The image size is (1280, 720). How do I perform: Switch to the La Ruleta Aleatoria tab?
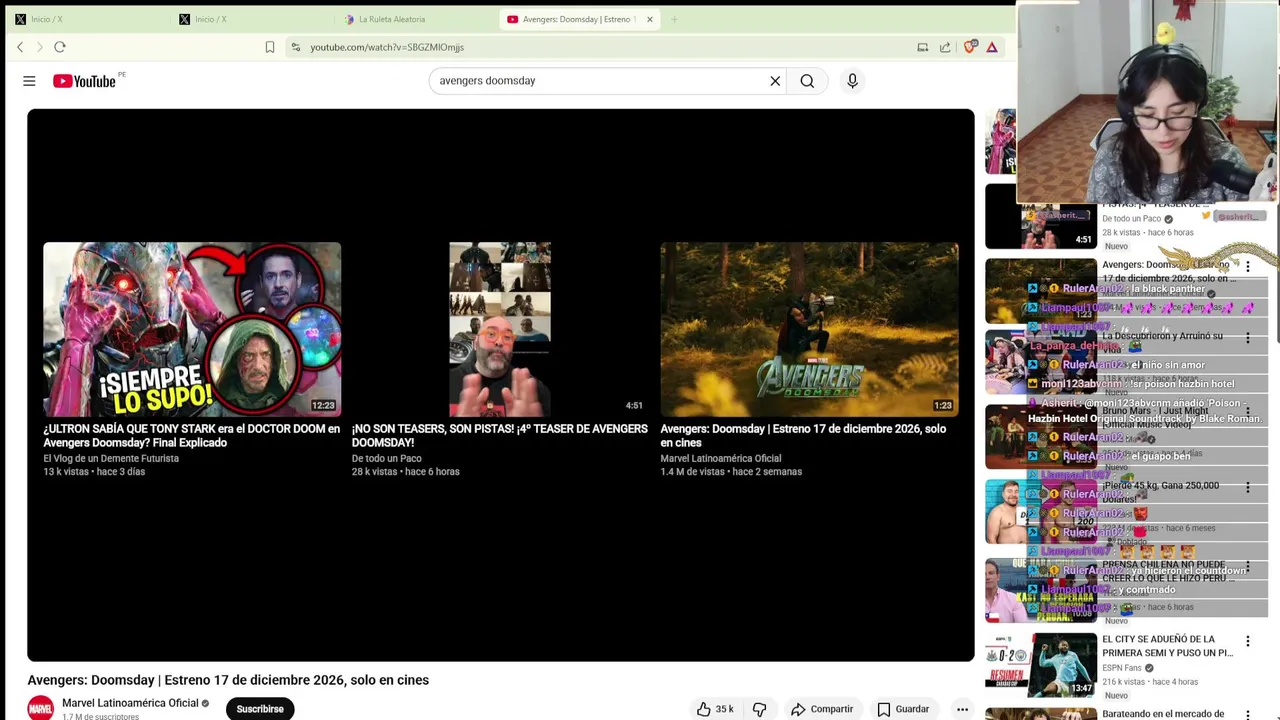click(x=415, y=19)
